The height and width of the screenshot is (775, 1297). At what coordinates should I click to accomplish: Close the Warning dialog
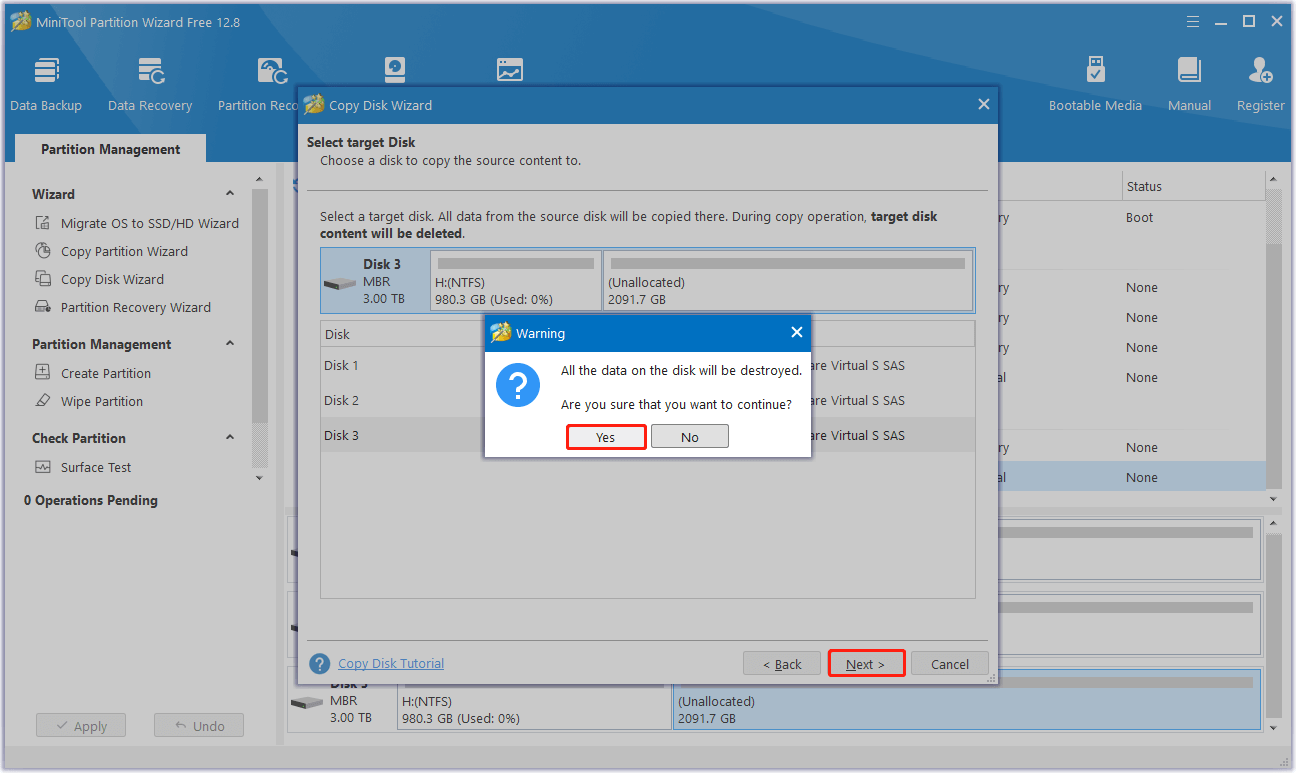point(797,333)
